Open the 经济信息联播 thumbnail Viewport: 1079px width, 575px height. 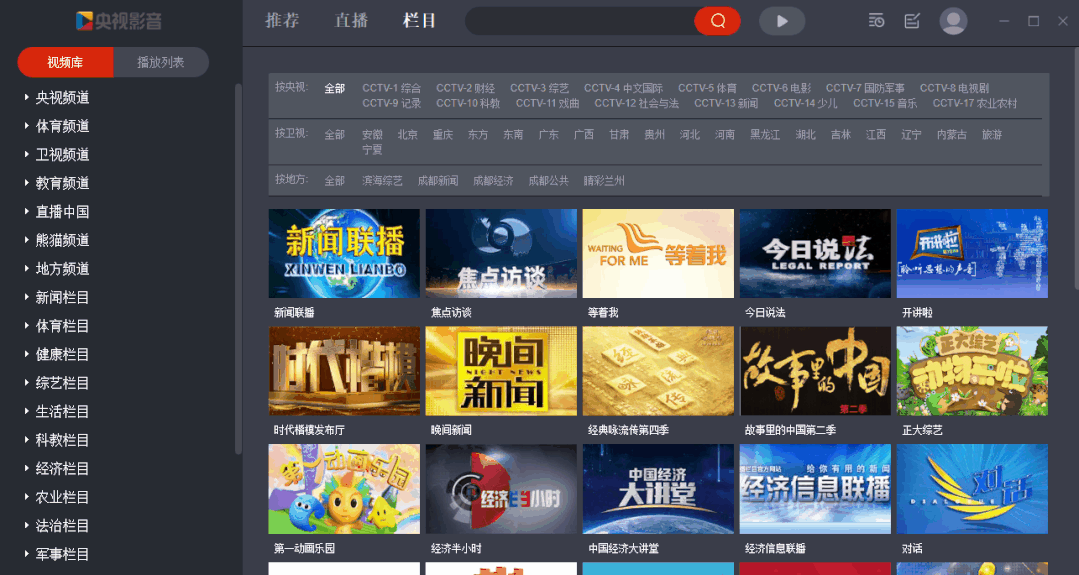pos(815,489)
